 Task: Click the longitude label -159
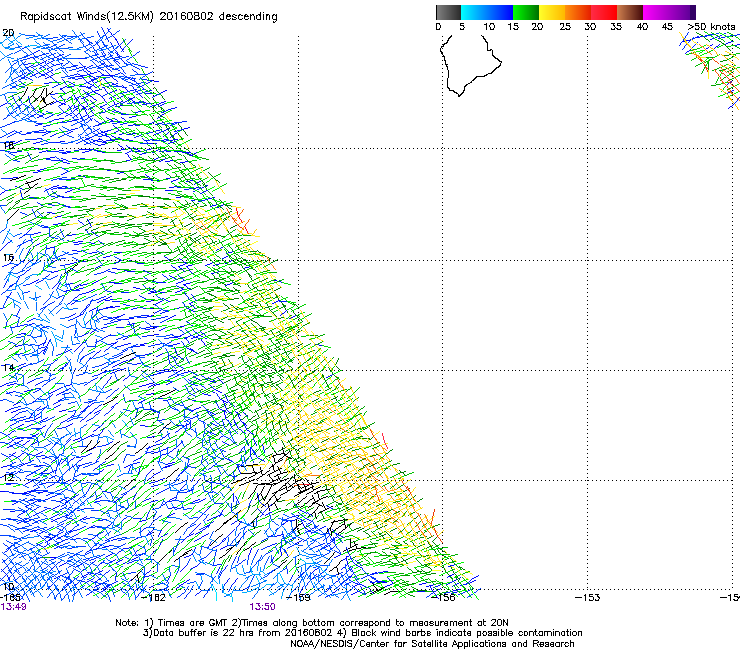(299, 598)
